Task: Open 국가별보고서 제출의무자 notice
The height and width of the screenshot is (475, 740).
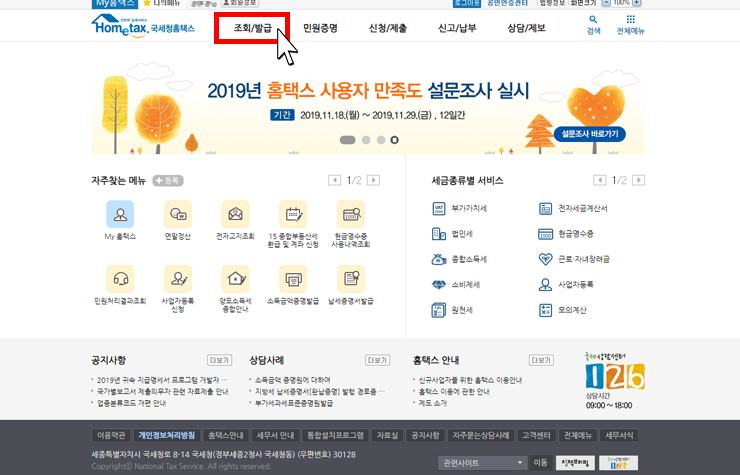Action: pos(162,391)
